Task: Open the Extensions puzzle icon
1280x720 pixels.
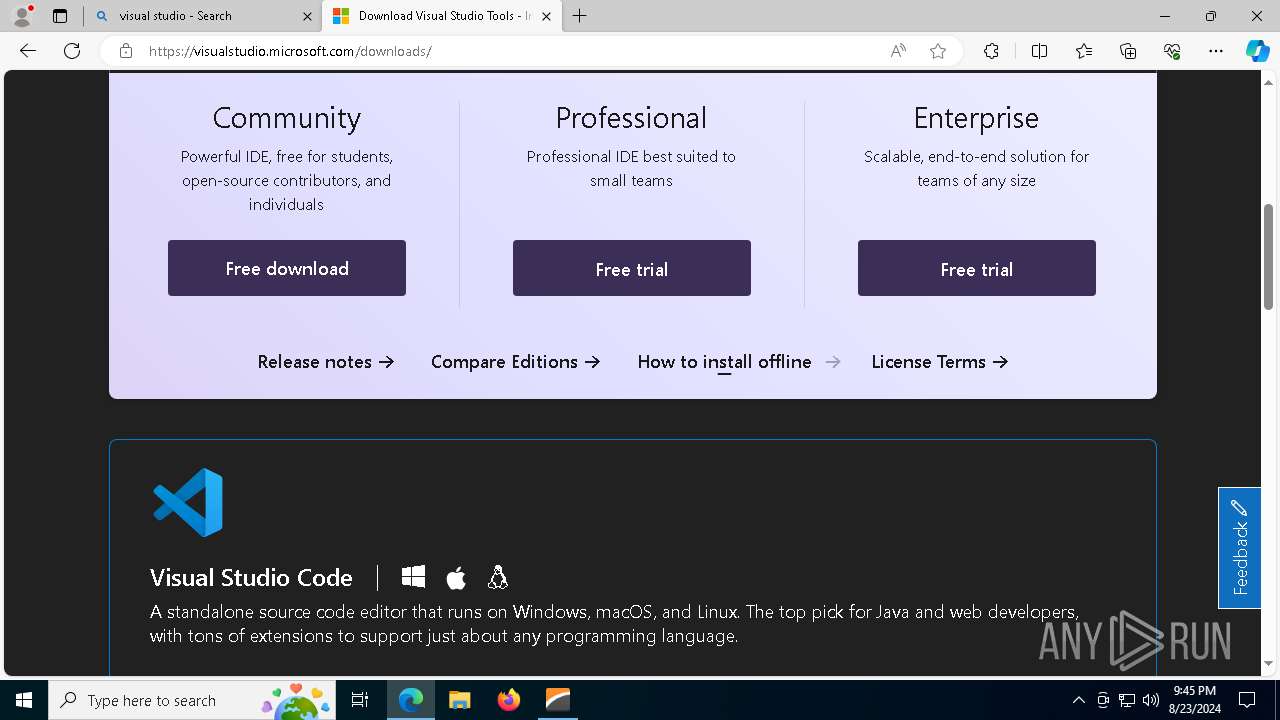Action: coord(991,51)
